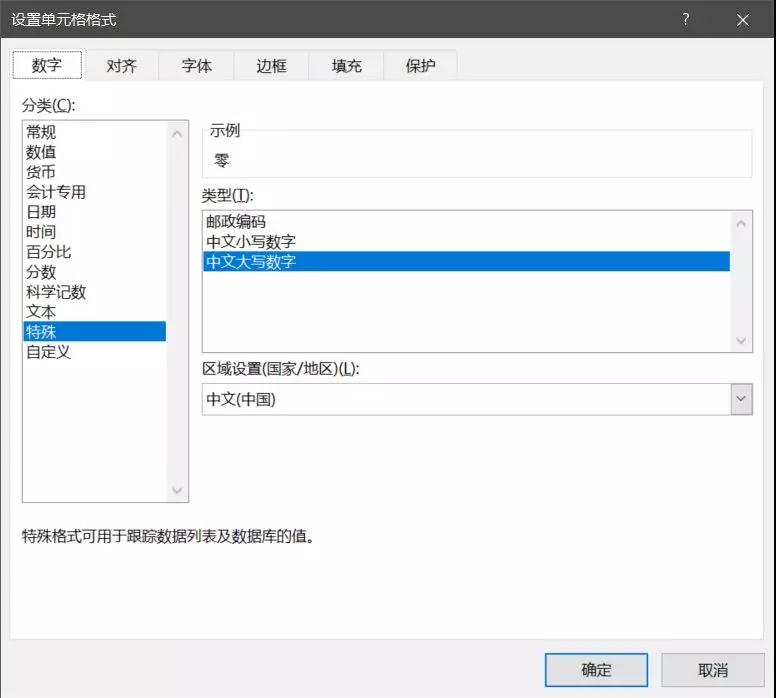This screenshot has height=698, width=776.
Task: Cancel with the 取消 button
Action: 713,670
